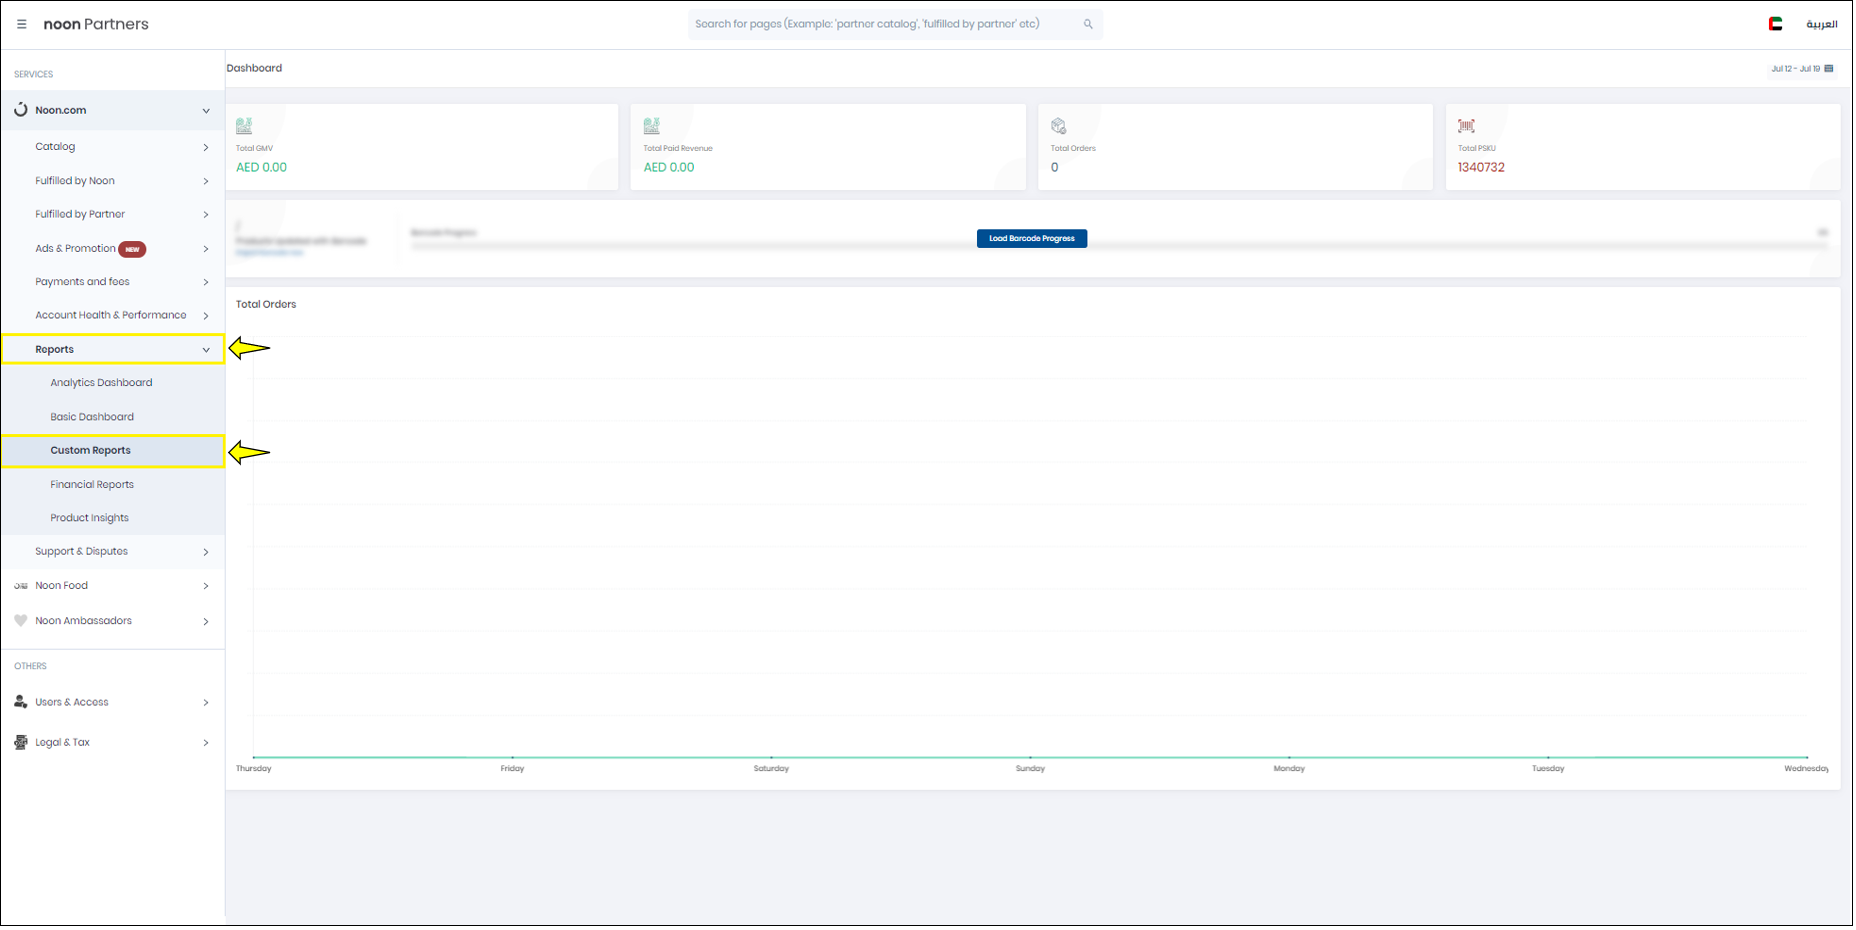
Task: Collapse the Noon.com services group
Action: click(x=206, y=111)
